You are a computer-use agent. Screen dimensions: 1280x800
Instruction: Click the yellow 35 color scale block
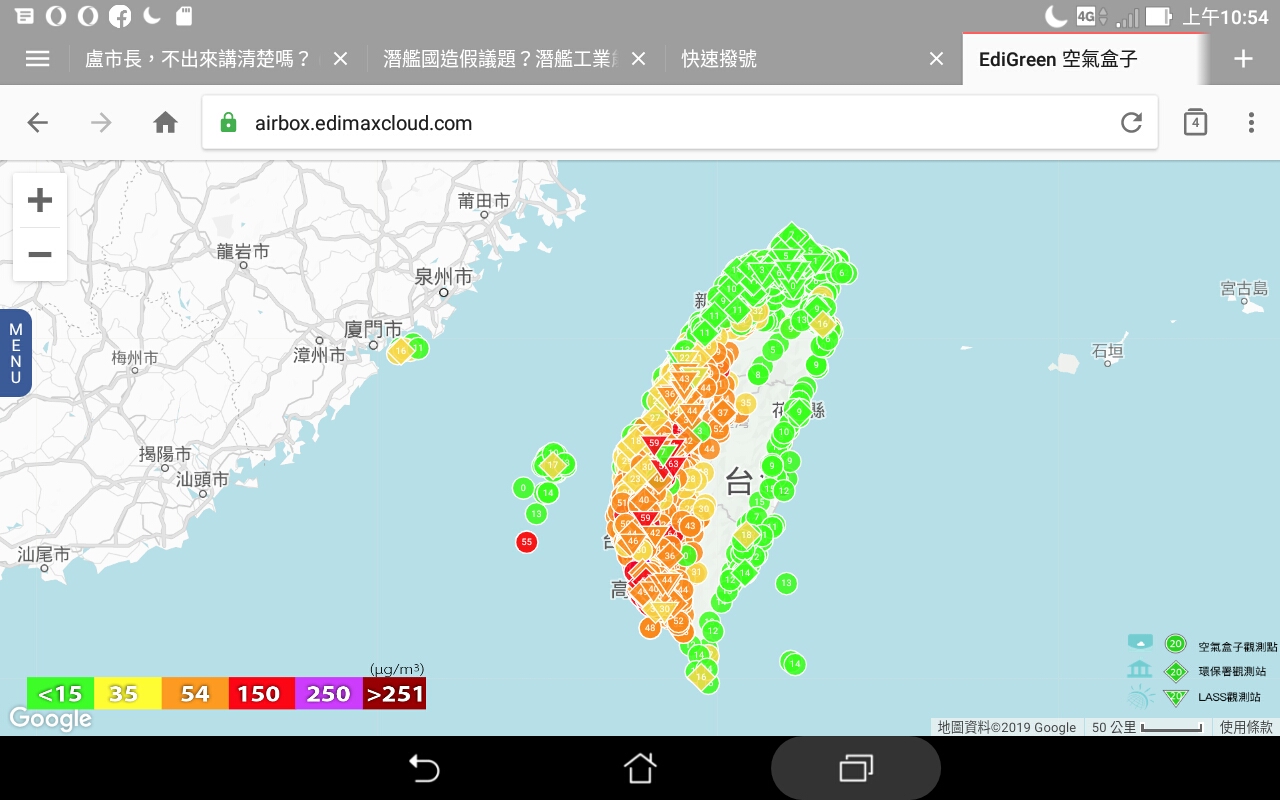(x=127, y=693)
